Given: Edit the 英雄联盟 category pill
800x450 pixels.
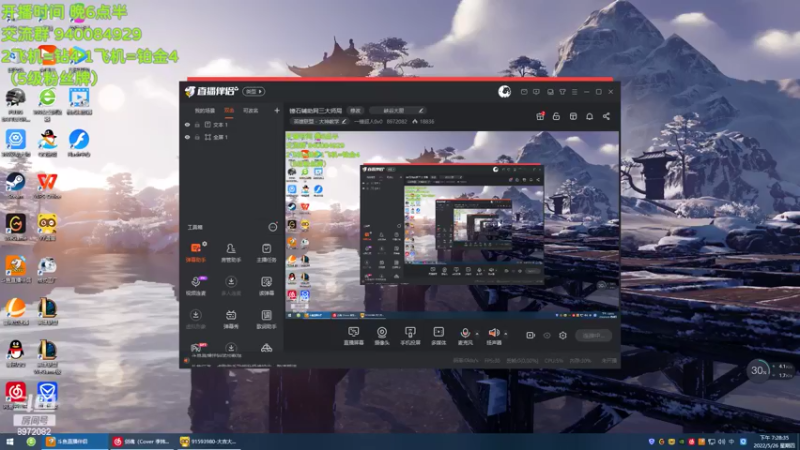Looking at the screenshot, I should click(x=319, y=121).
